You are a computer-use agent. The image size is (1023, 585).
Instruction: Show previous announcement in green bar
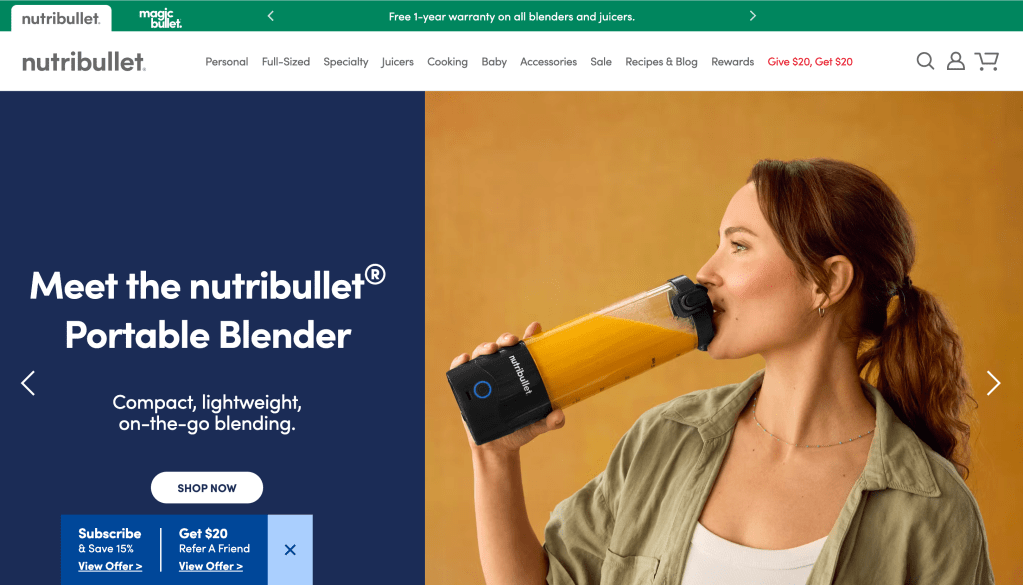click(x=271, y=16)
